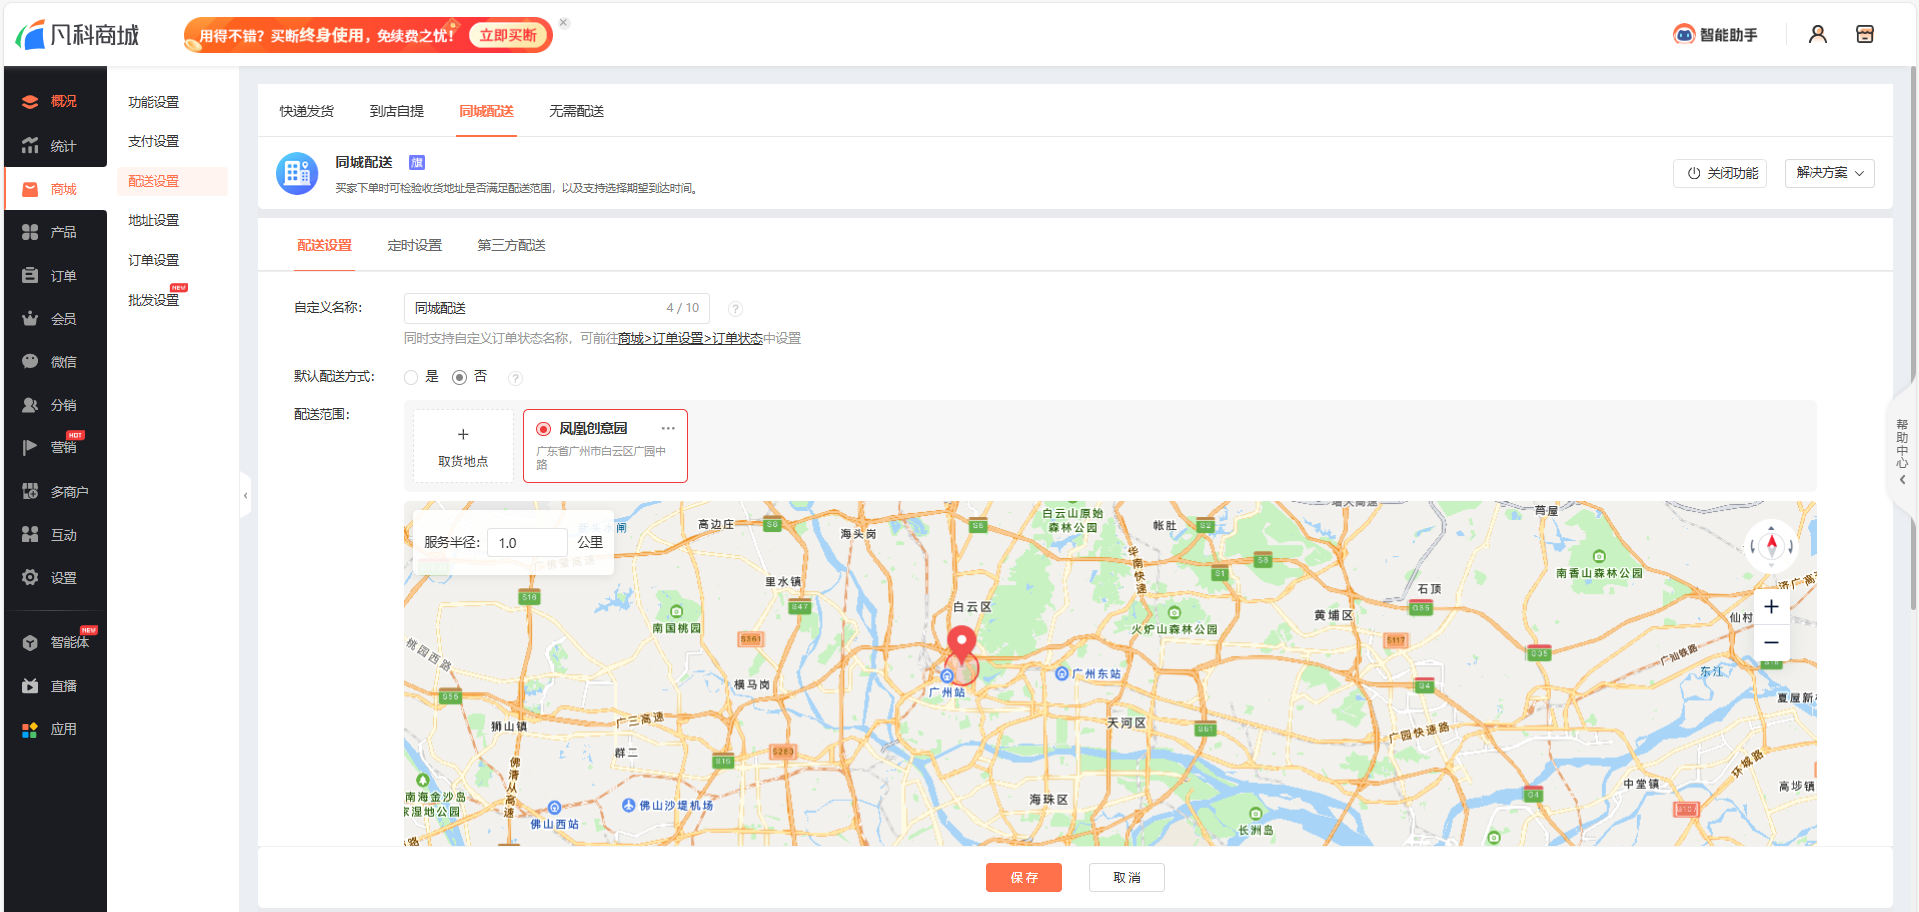Open the 智能体 agent sidebar icon
The height and width of the screenshot is (912, 1919).
point(30,643)
